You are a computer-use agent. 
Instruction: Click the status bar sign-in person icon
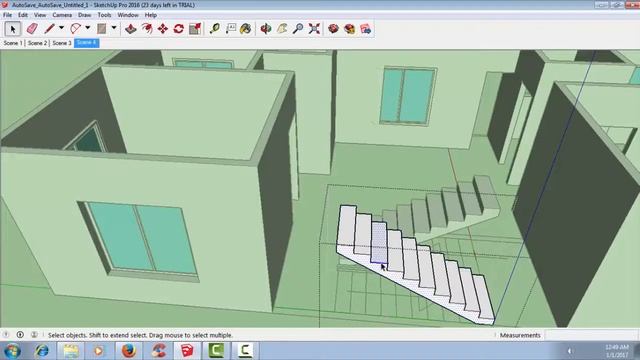click(34, 335)
